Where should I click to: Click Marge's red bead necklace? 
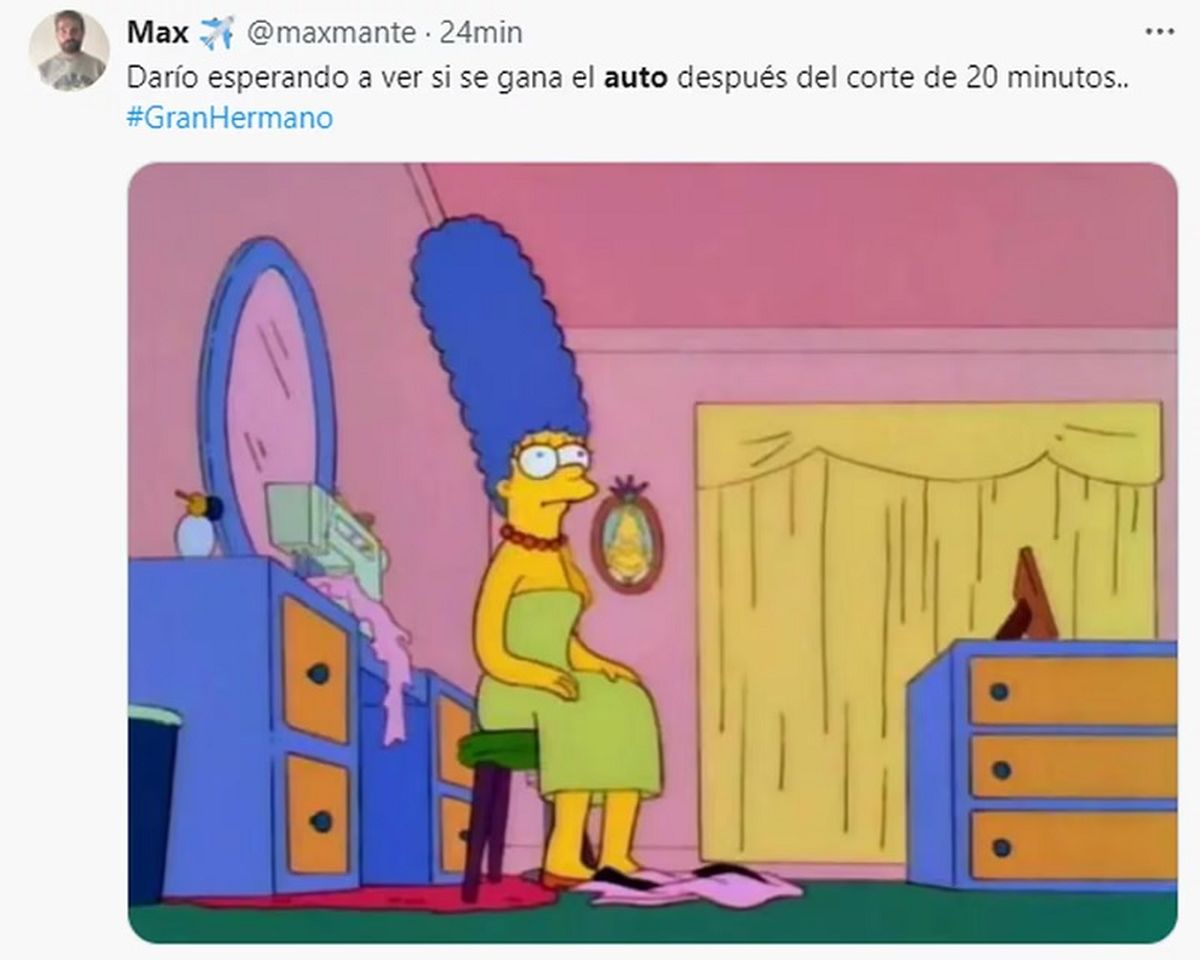[535, 538]
